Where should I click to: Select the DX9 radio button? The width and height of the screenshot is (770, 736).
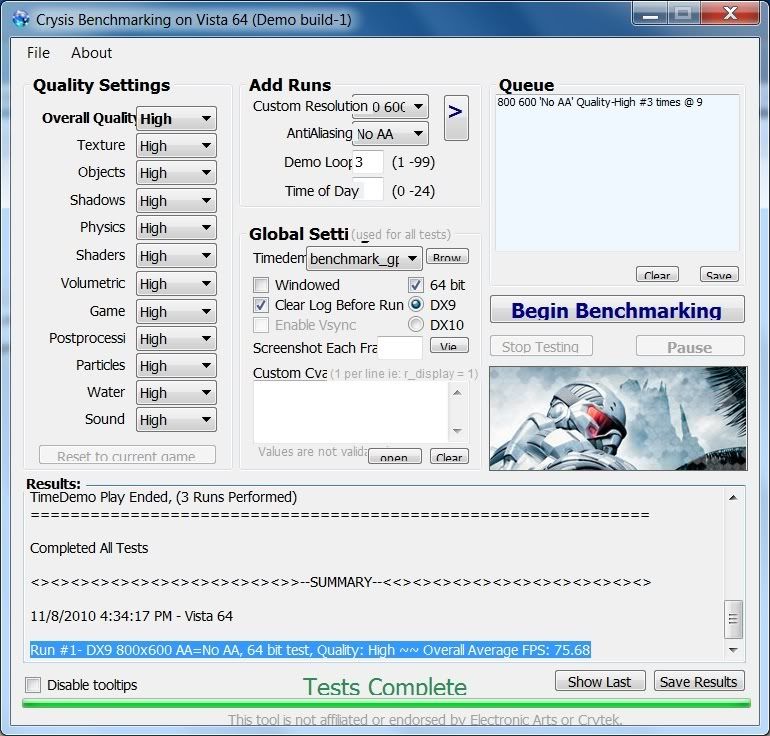[415, 305]
